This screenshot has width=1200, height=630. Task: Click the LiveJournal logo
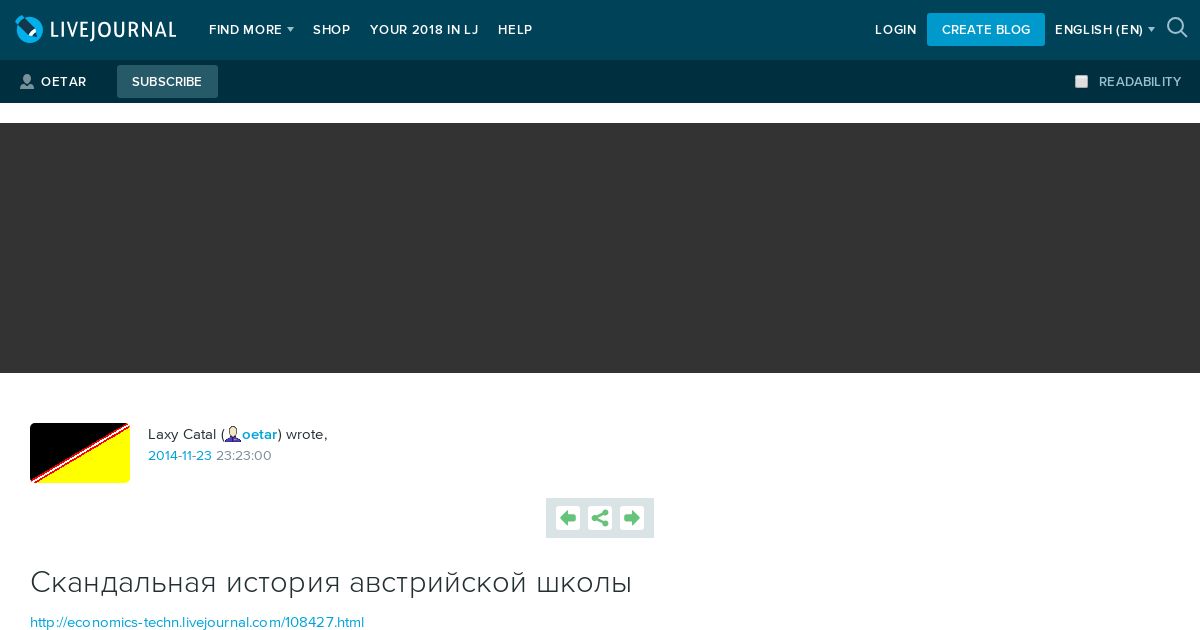(96, 30)
